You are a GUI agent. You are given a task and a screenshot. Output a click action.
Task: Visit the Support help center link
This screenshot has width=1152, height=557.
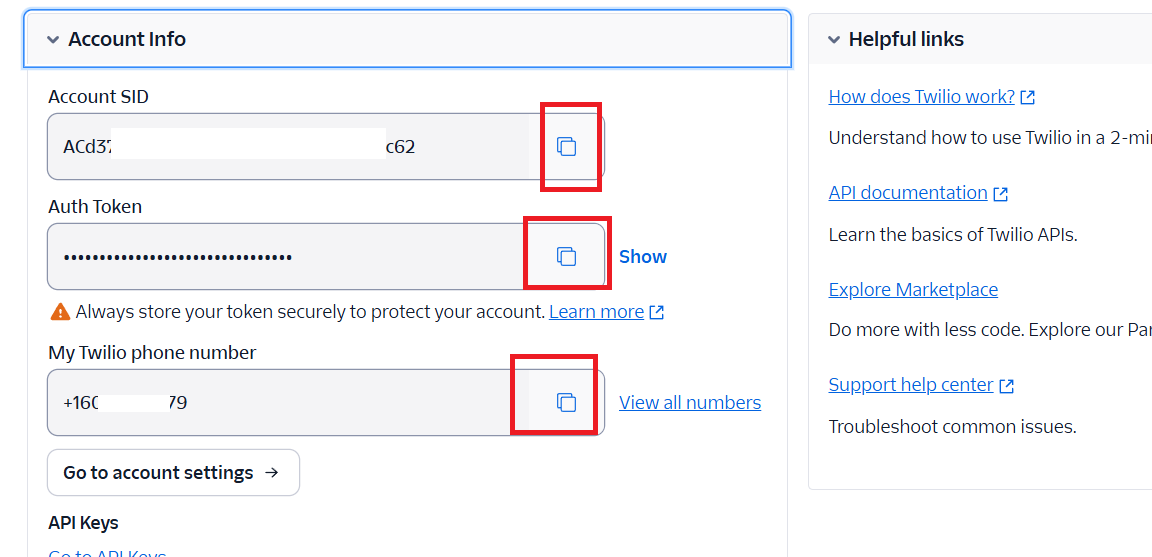click(x=910, y=385)
